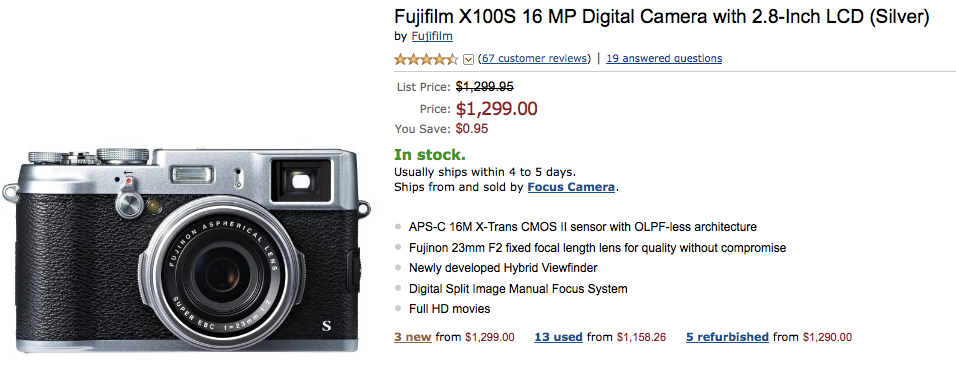Show the 5 refurbished offers

pos(727,337)
